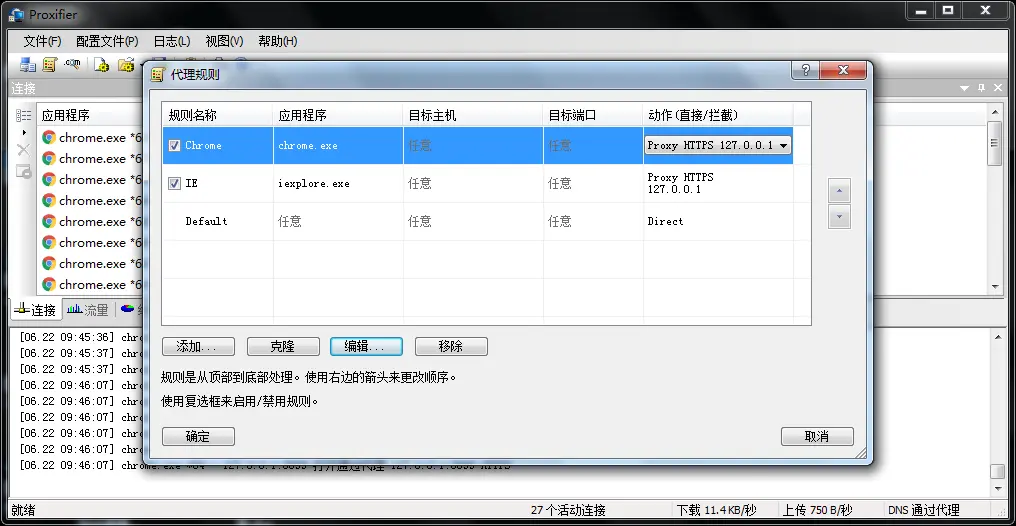This screenshot has height=526, width=1016.
Task: Close the 连接 panel with its X
Action: pyautogui.click(x=998, y=88)
